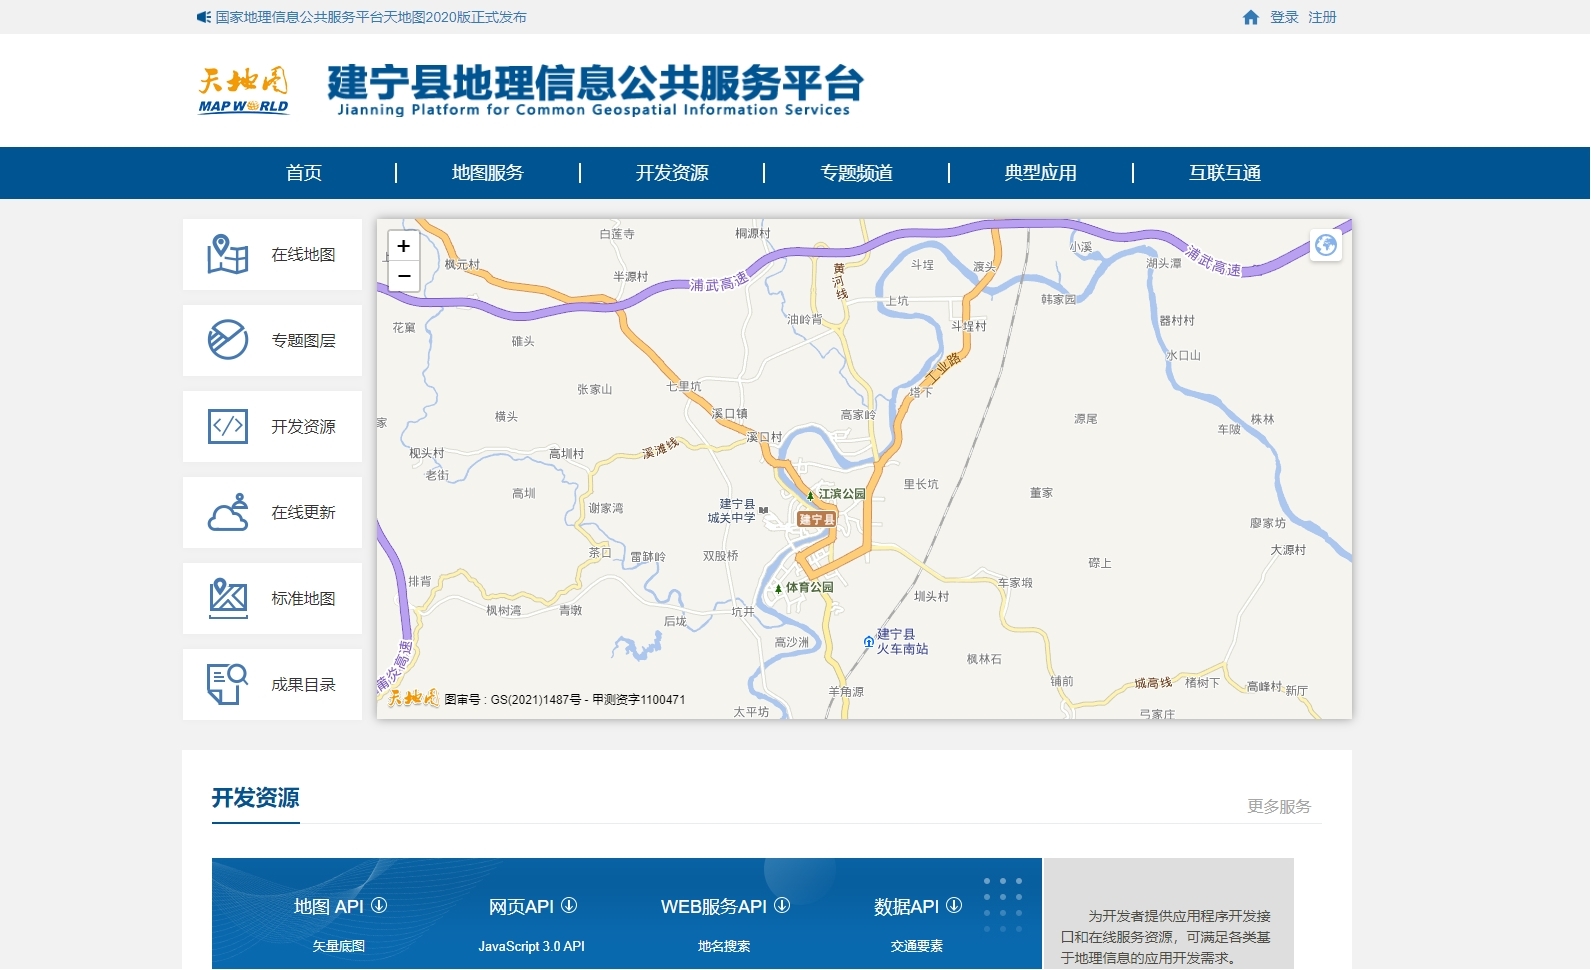This screenshot has width=1591, height=970.
Task: Click the standard map (标准地图) icon
Action: 228,598
